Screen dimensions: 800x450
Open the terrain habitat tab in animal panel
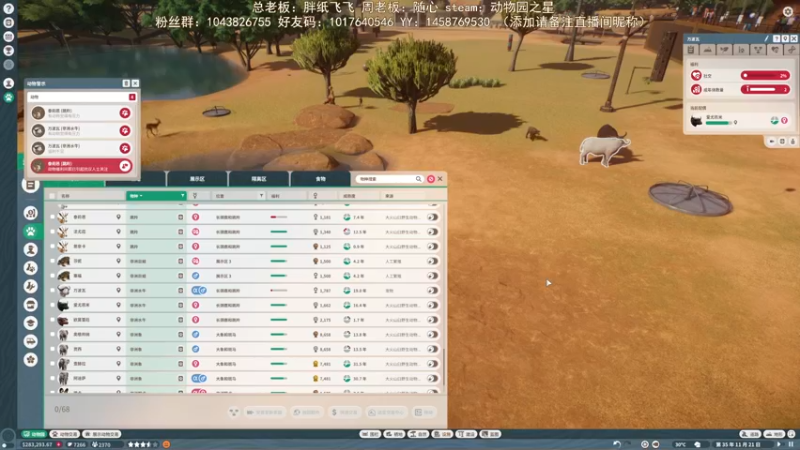pyautogui.click(x=708, y=49)
